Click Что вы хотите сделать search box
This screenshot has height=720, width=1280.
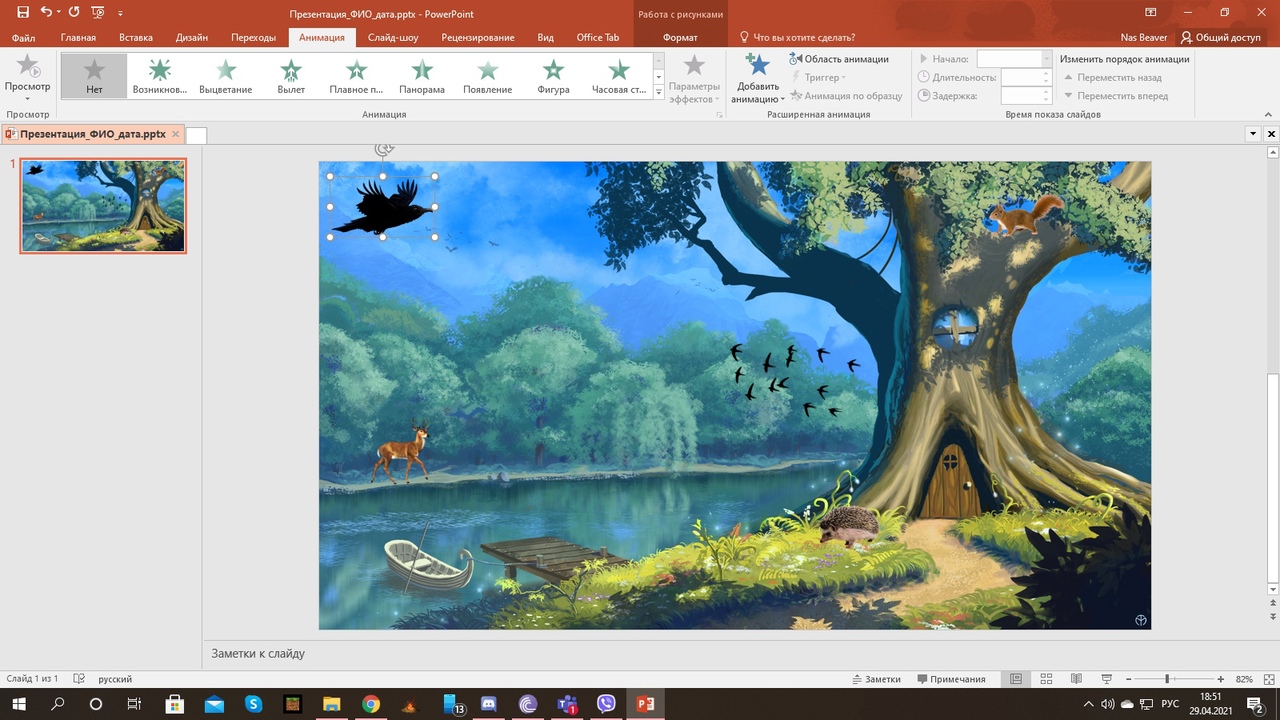coord(797,38)
